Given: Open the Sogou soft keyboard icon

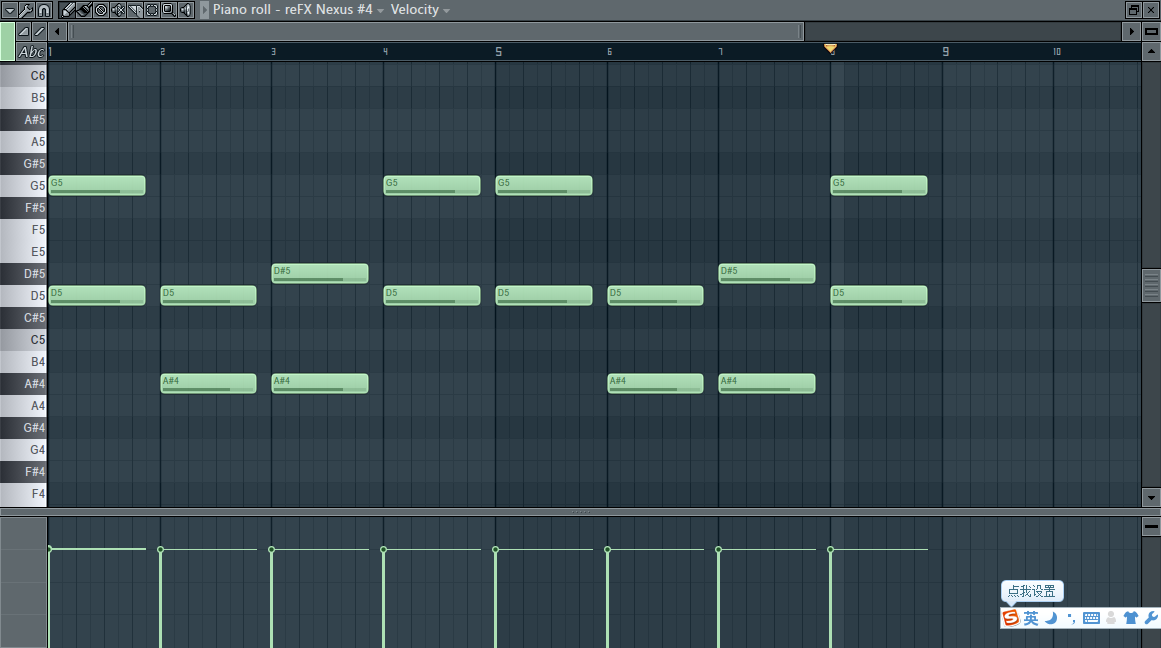Looking at the screenshot, I should 1091,618.
